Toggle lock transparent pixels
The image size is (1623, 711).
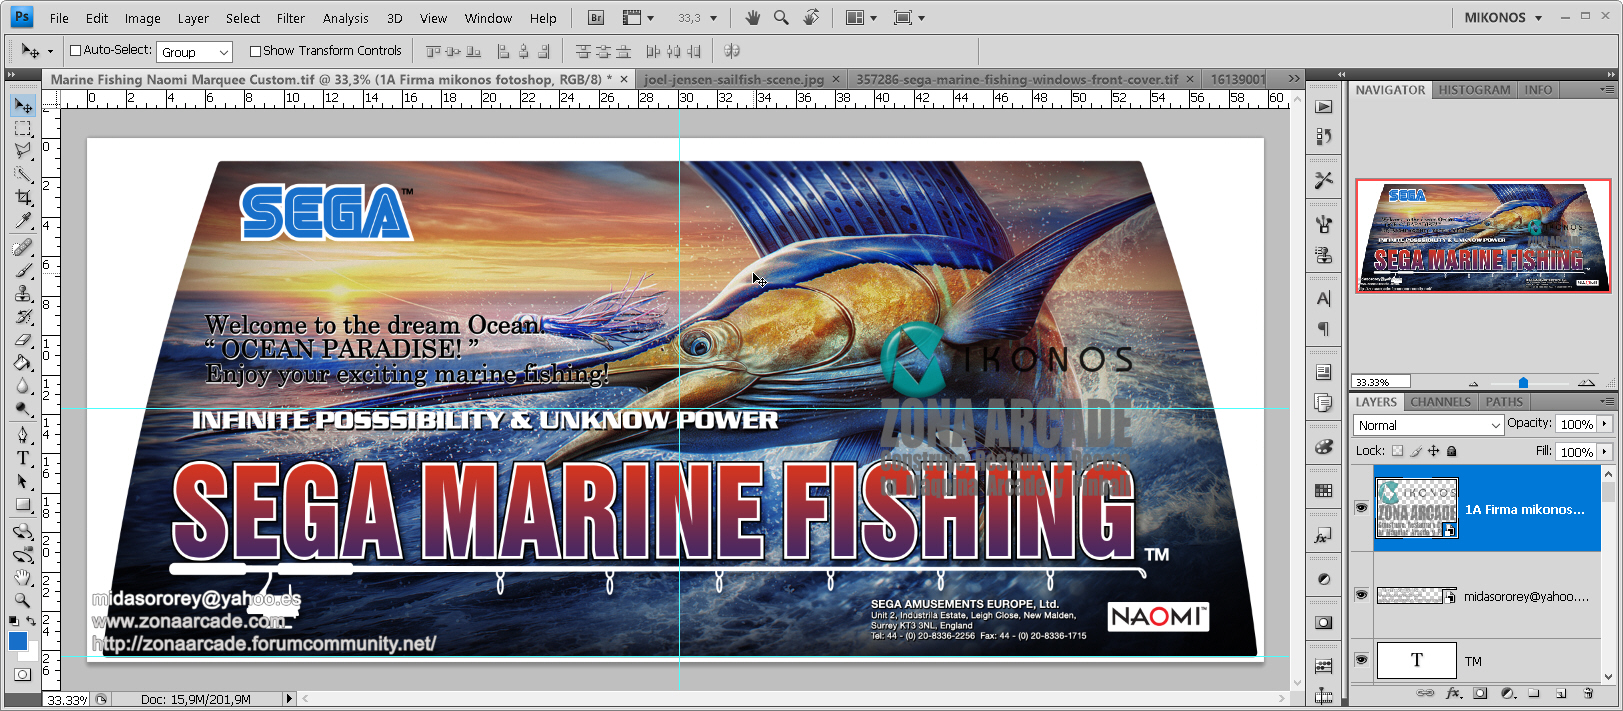coord(1397,451)
